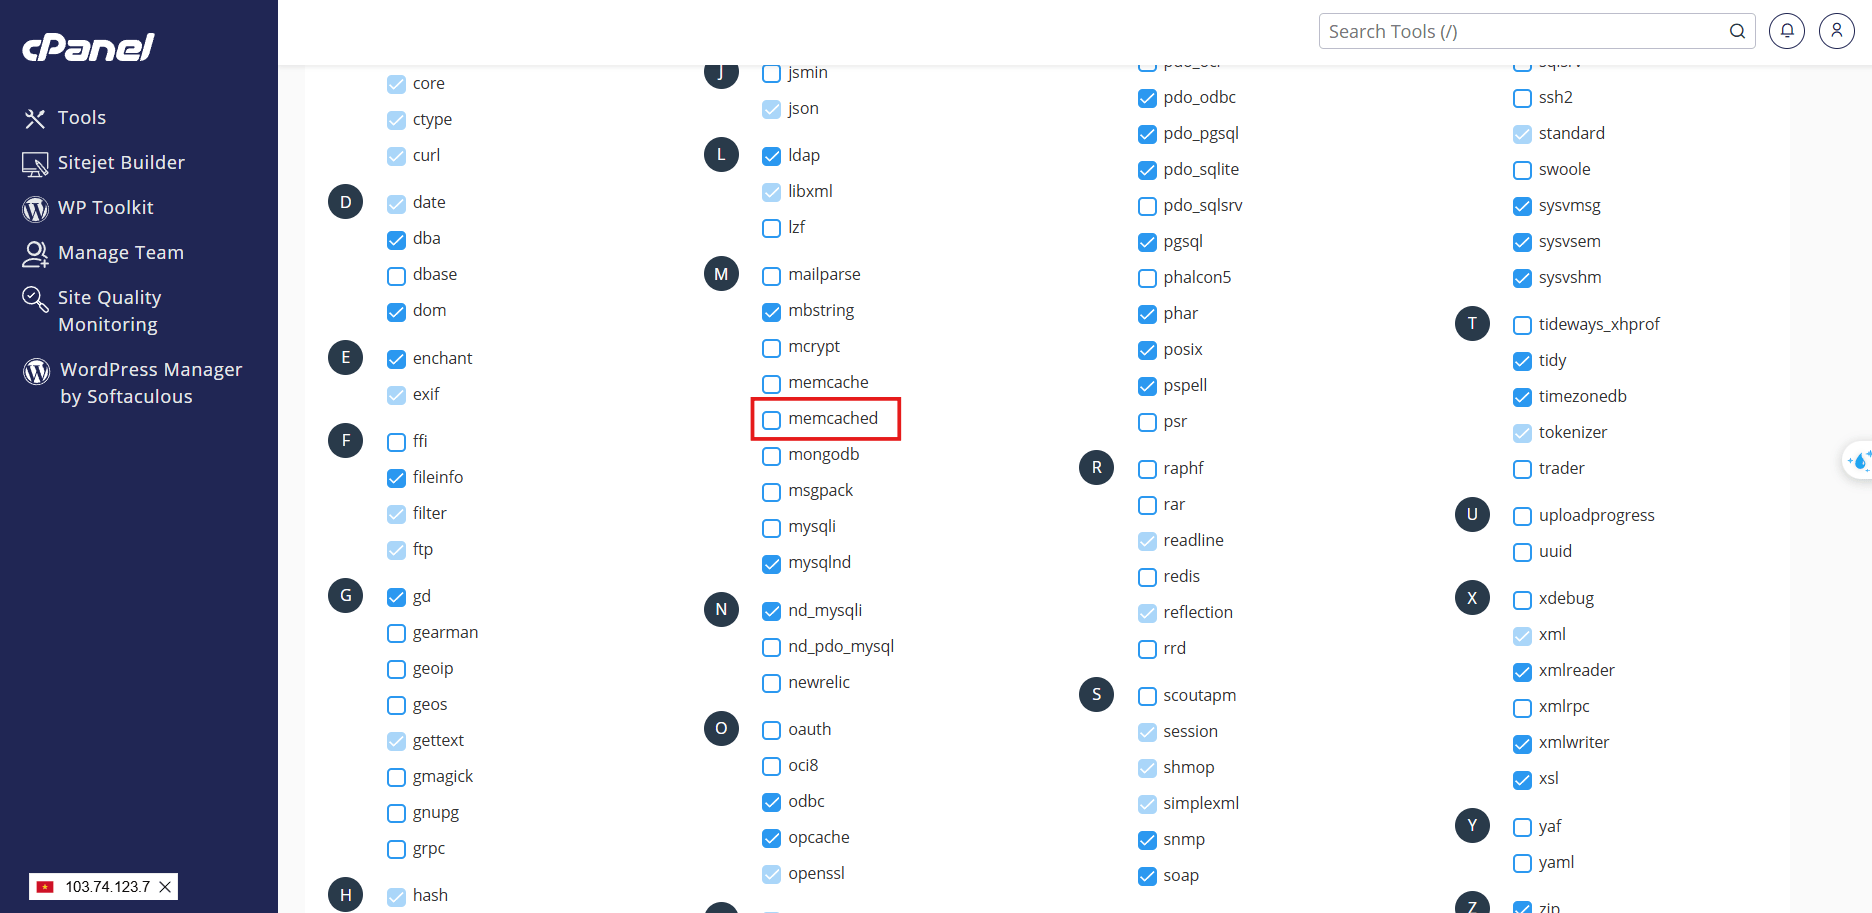Enable the ssh2 extension checkbox
Screen dimensions: 1872x913
coord(1523,99)
